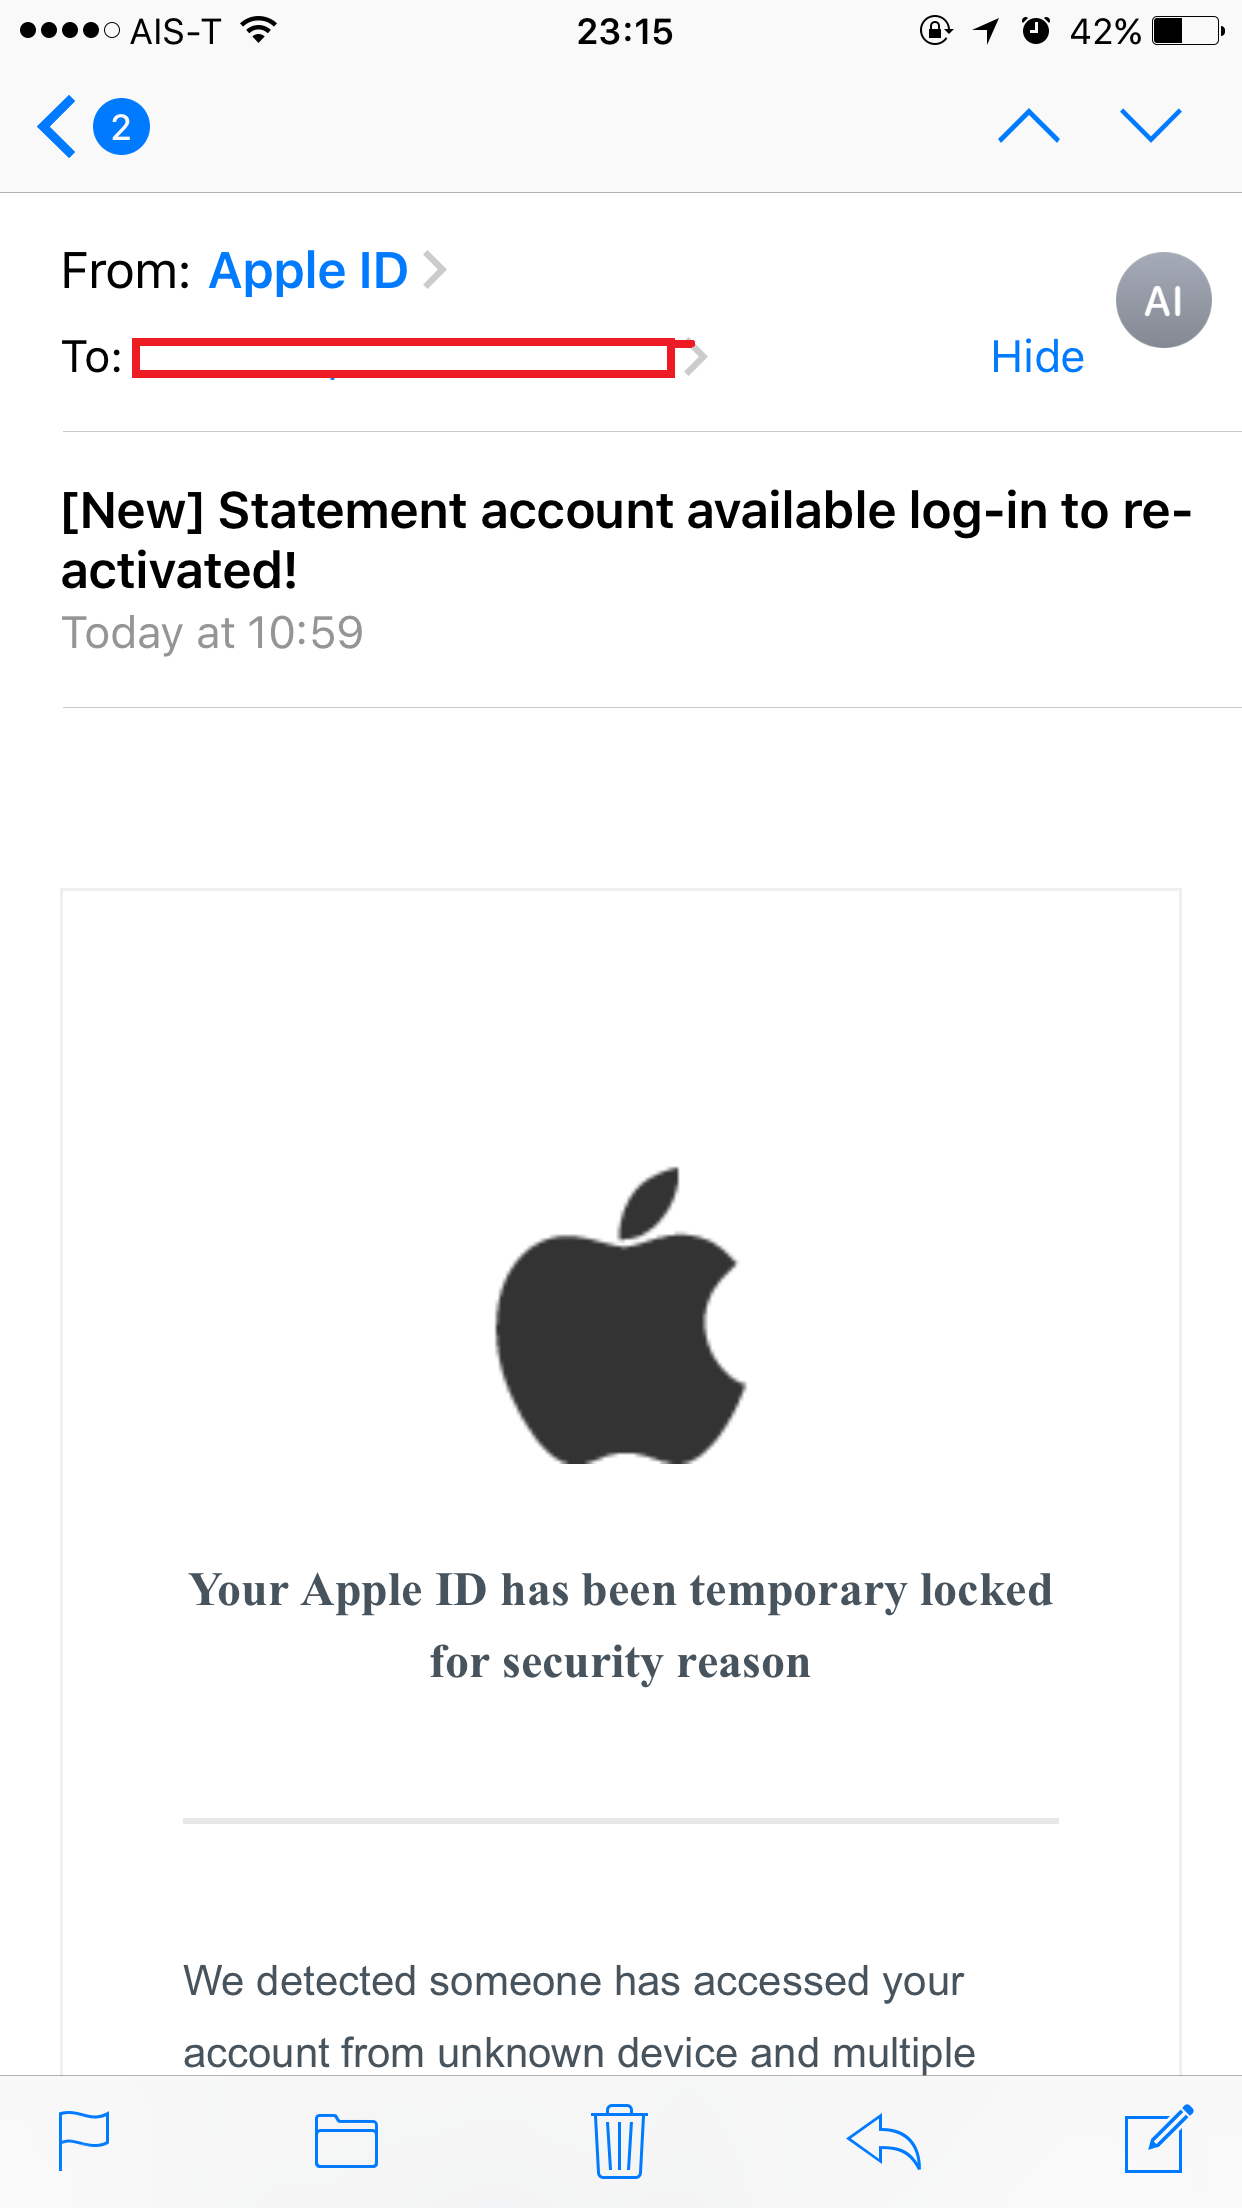Tap the back arrow to return to mailbox
Image resolution: width=1242 pixels, height=2208 pixels.
(x=56, y=127)
